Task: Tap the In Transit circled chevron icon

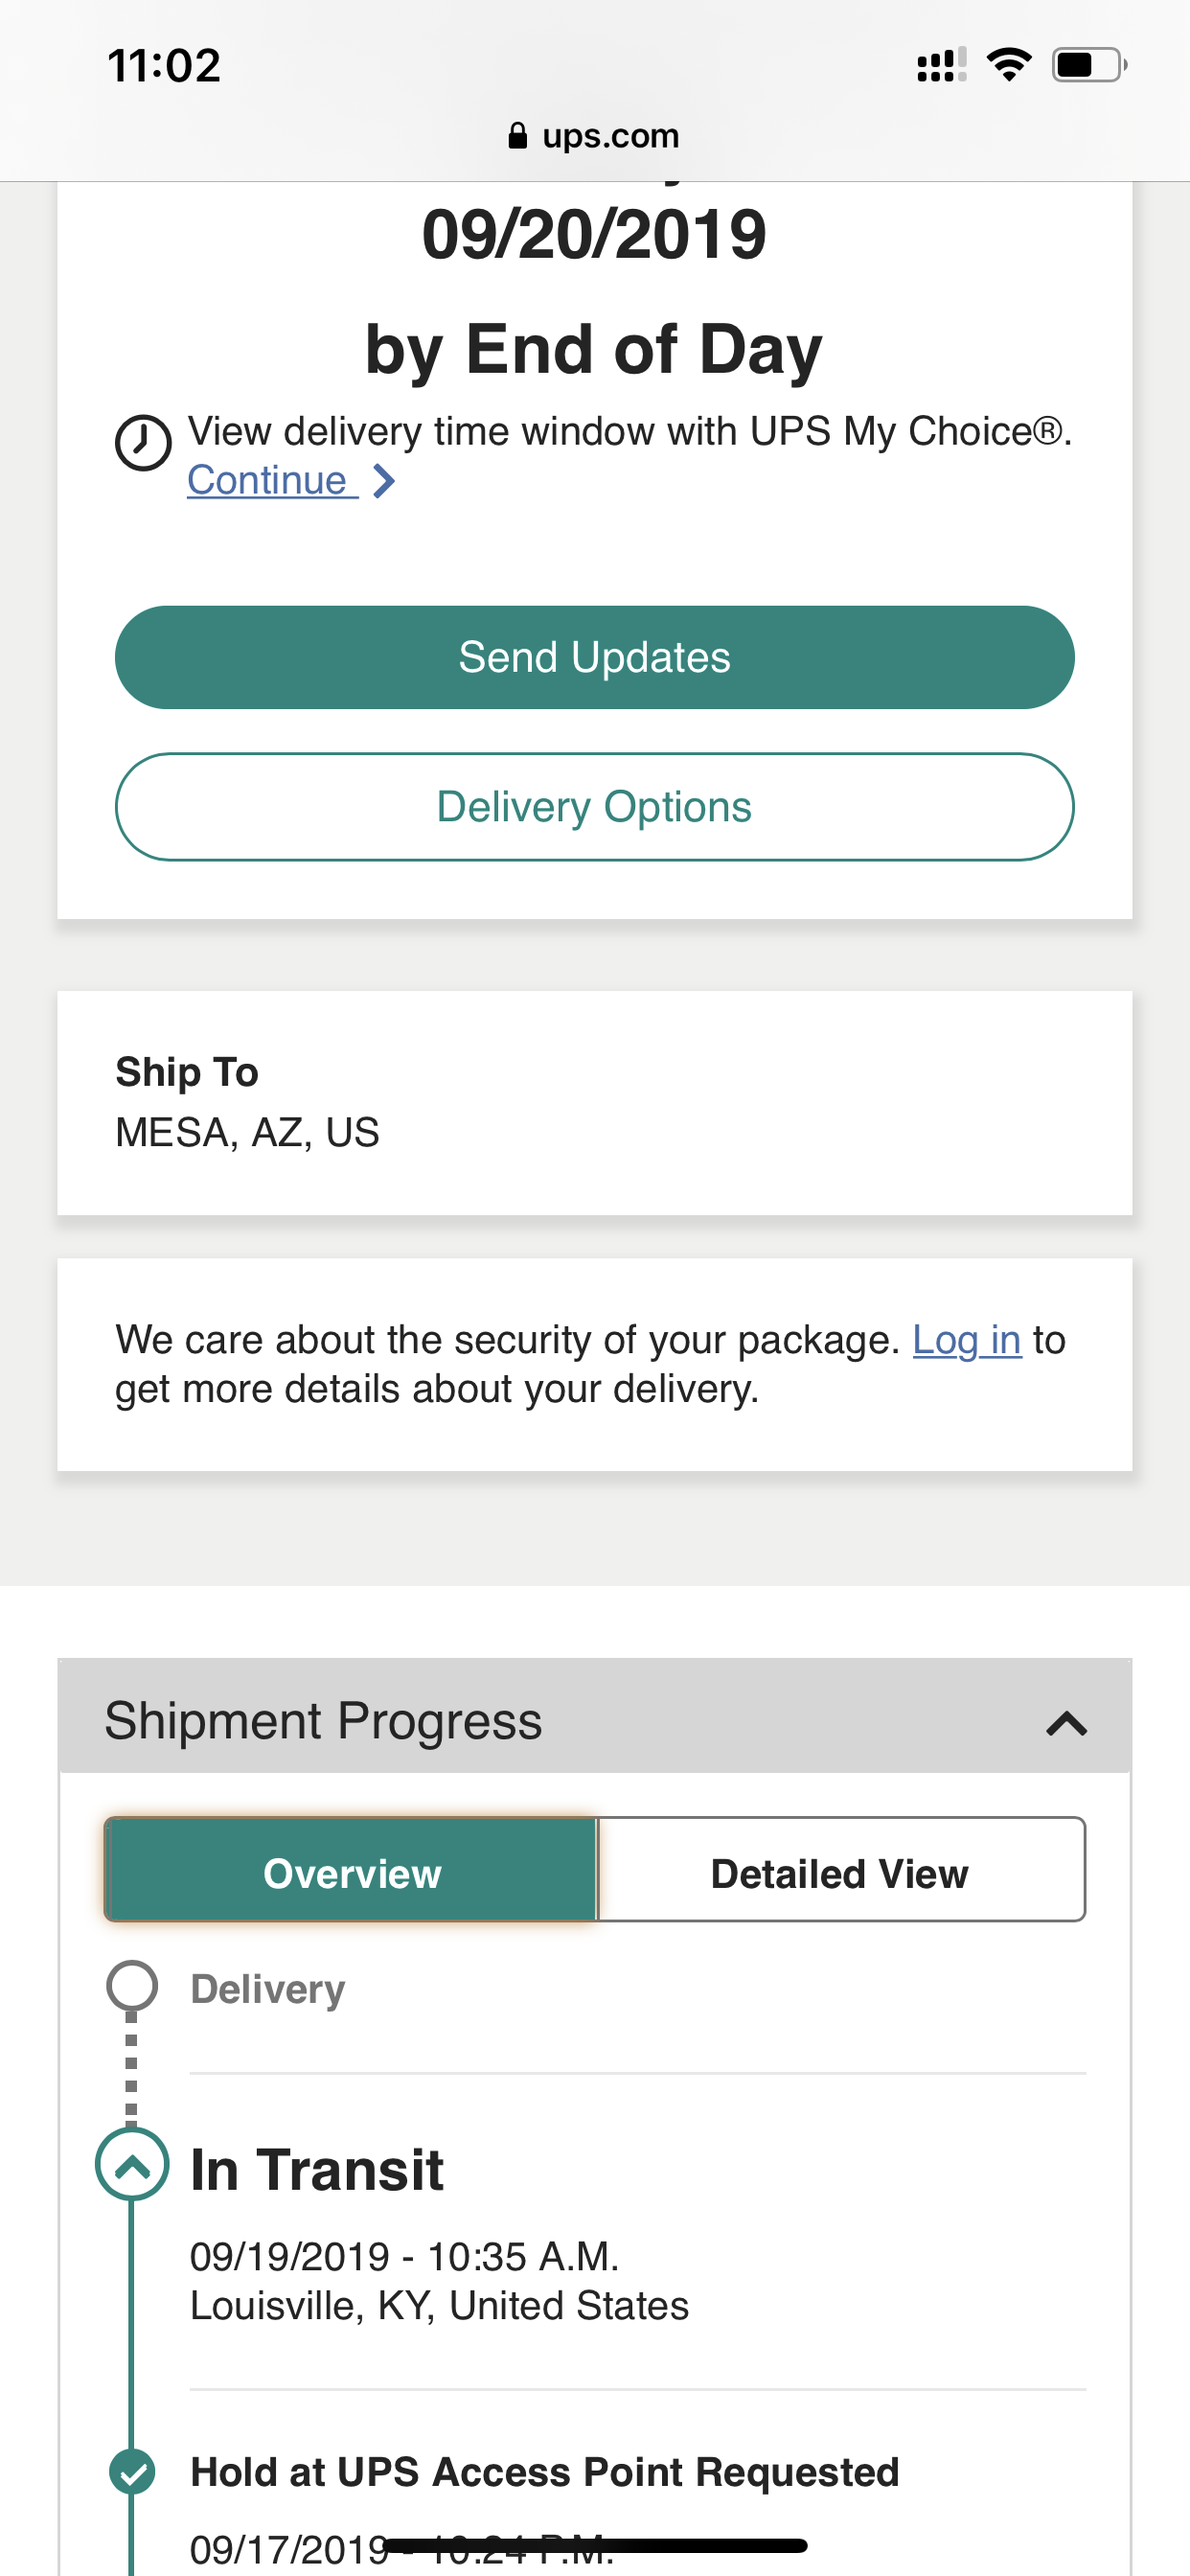Action: pyautogui.click(x=132, y=2164)
